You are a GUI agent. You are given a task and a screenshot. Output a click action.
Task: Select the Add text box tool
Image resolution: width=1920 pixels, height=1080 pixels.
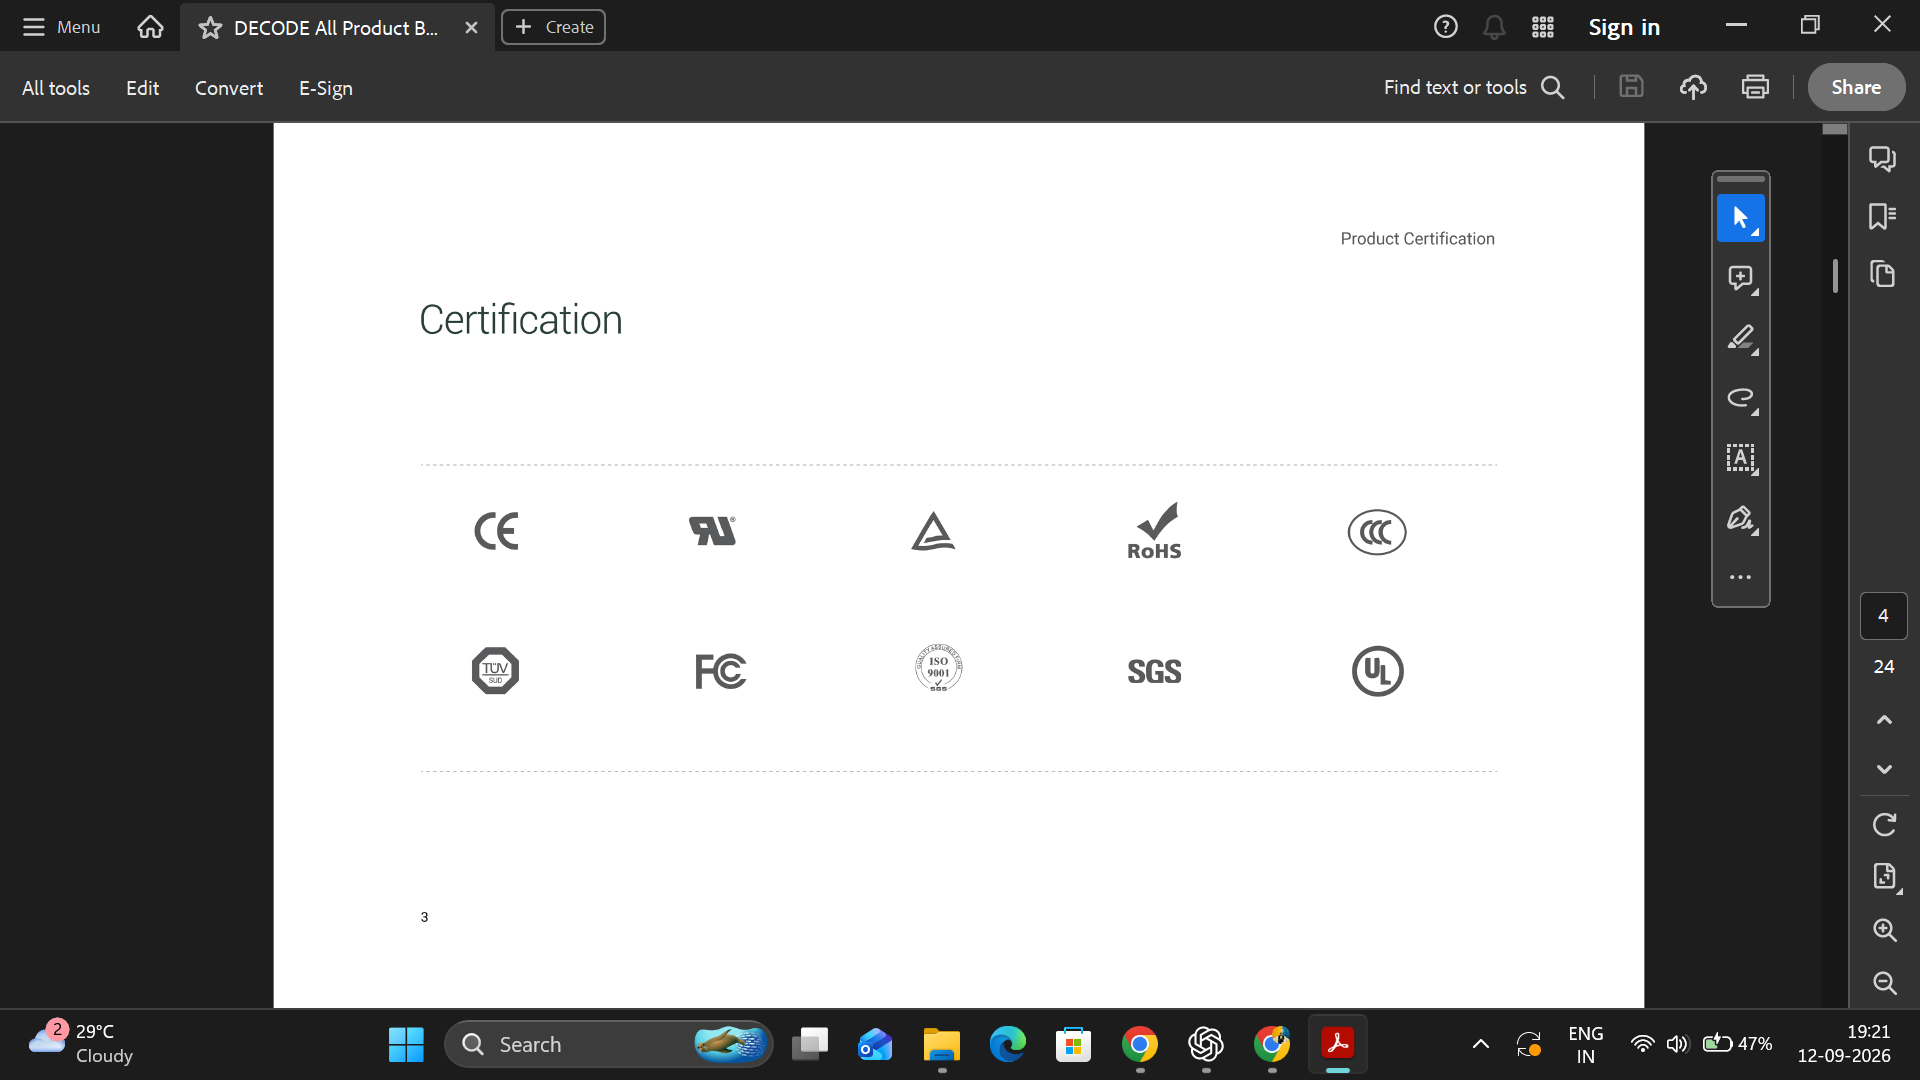coord(1741,458)
